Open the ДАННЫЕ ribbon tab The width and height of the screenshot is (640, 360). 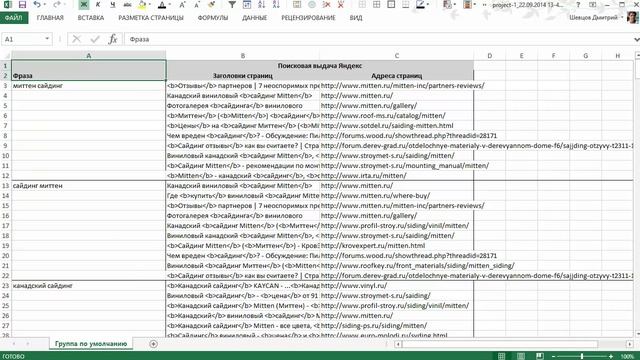point(254,18)
